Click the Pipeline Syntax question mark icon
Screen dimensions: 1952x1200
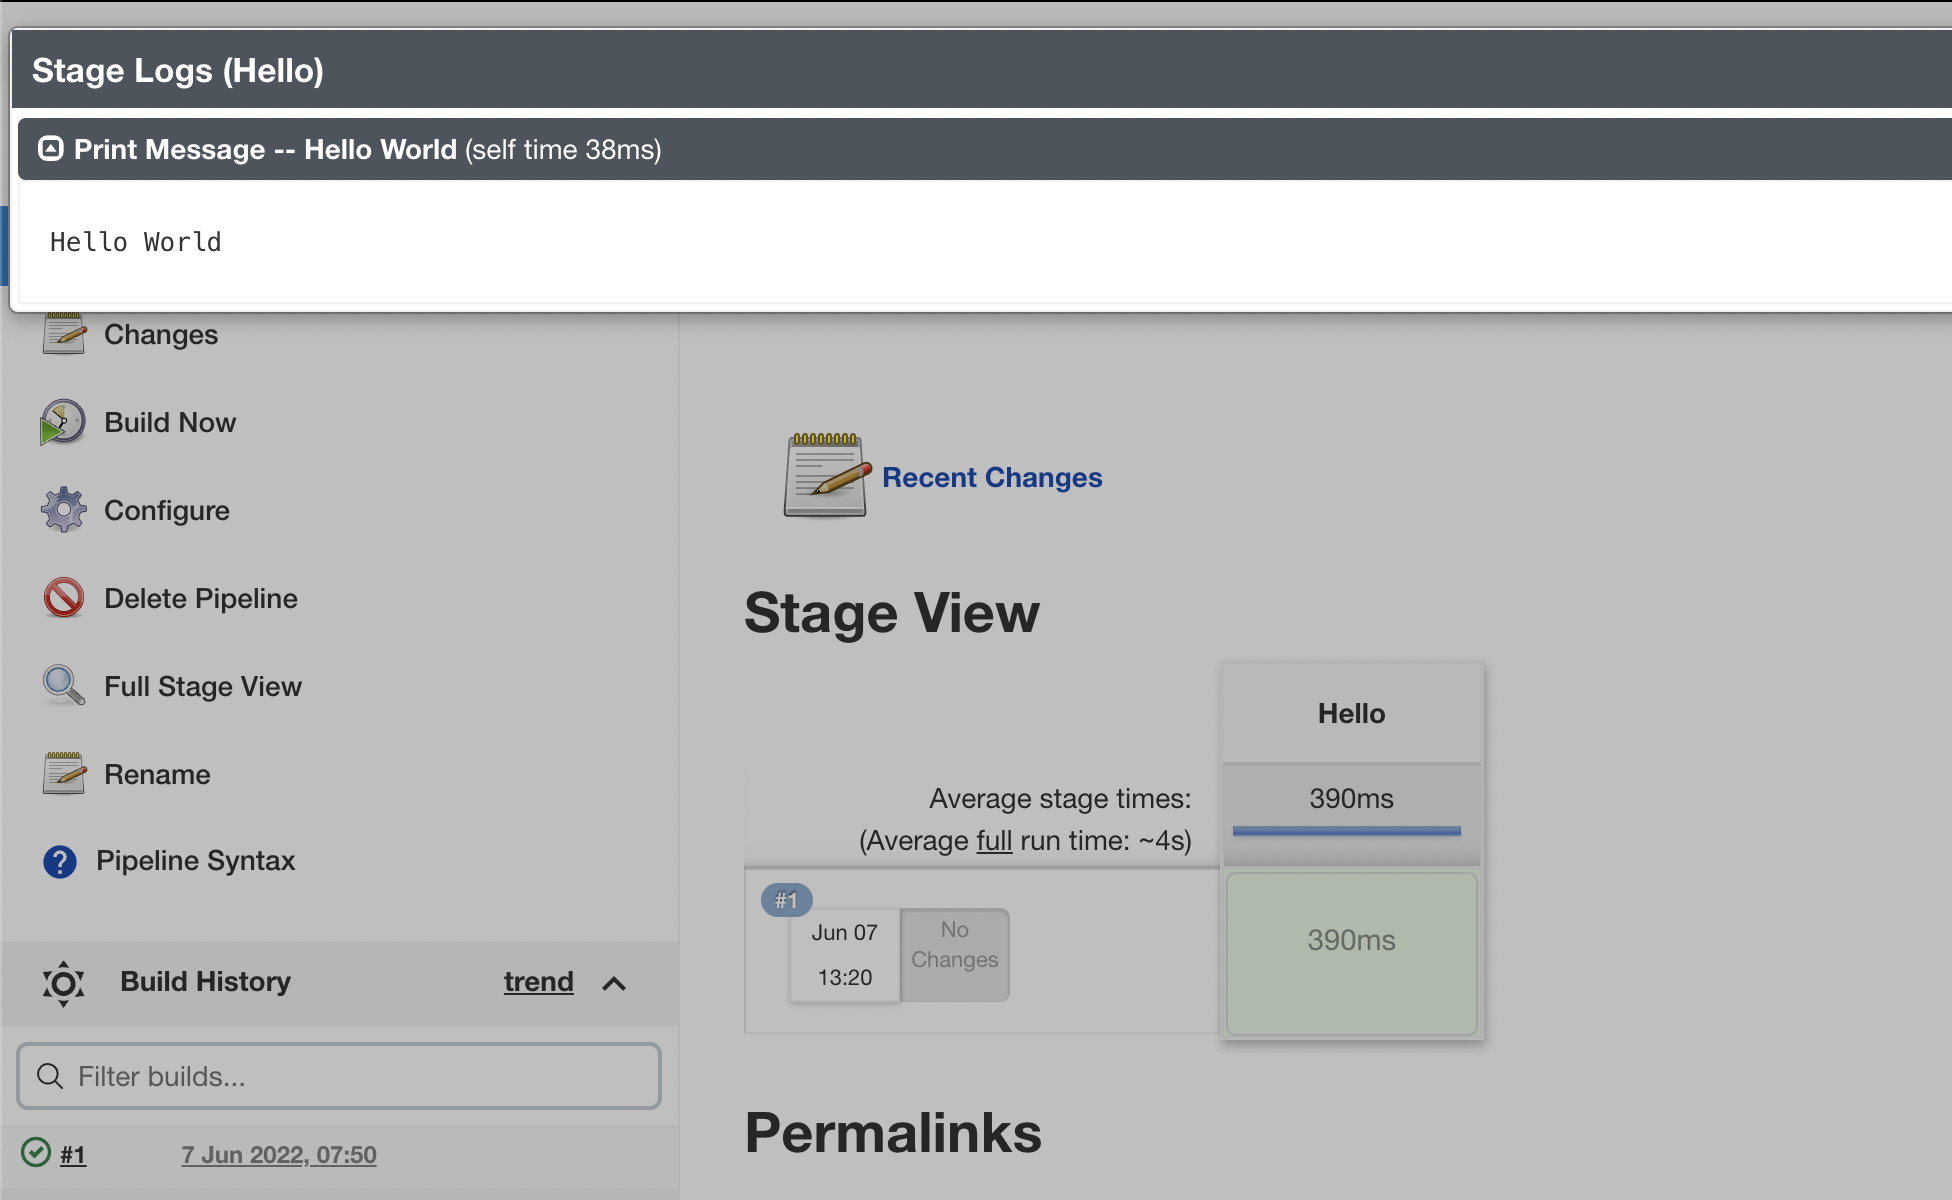pyautogui.click(x=60, y=861)
